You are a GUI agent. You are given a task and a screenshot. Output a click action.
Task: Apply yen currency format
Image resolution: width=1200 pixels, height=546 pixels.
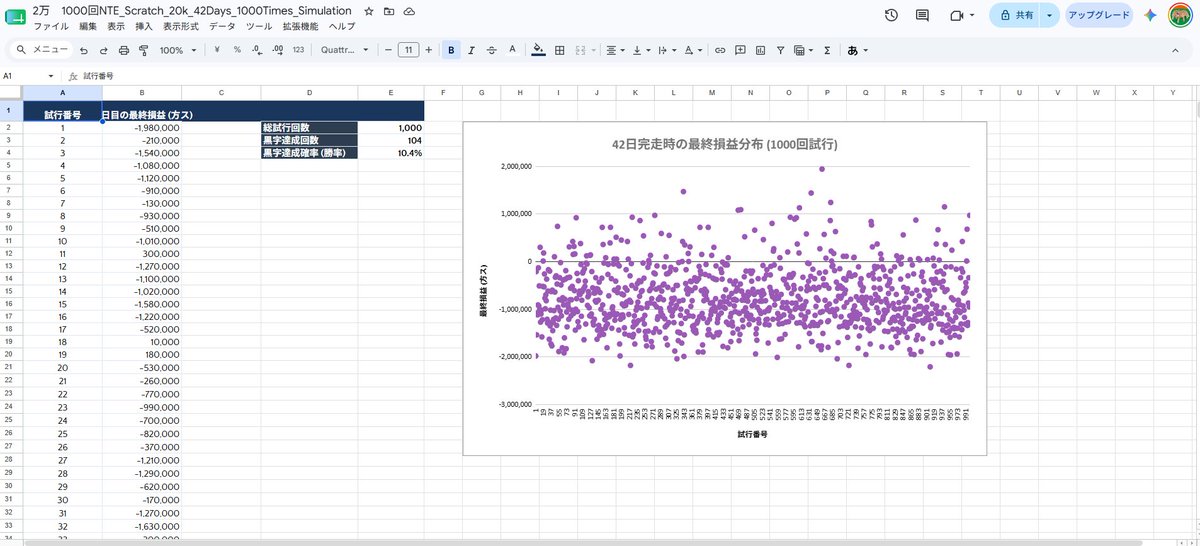(218, 49)
